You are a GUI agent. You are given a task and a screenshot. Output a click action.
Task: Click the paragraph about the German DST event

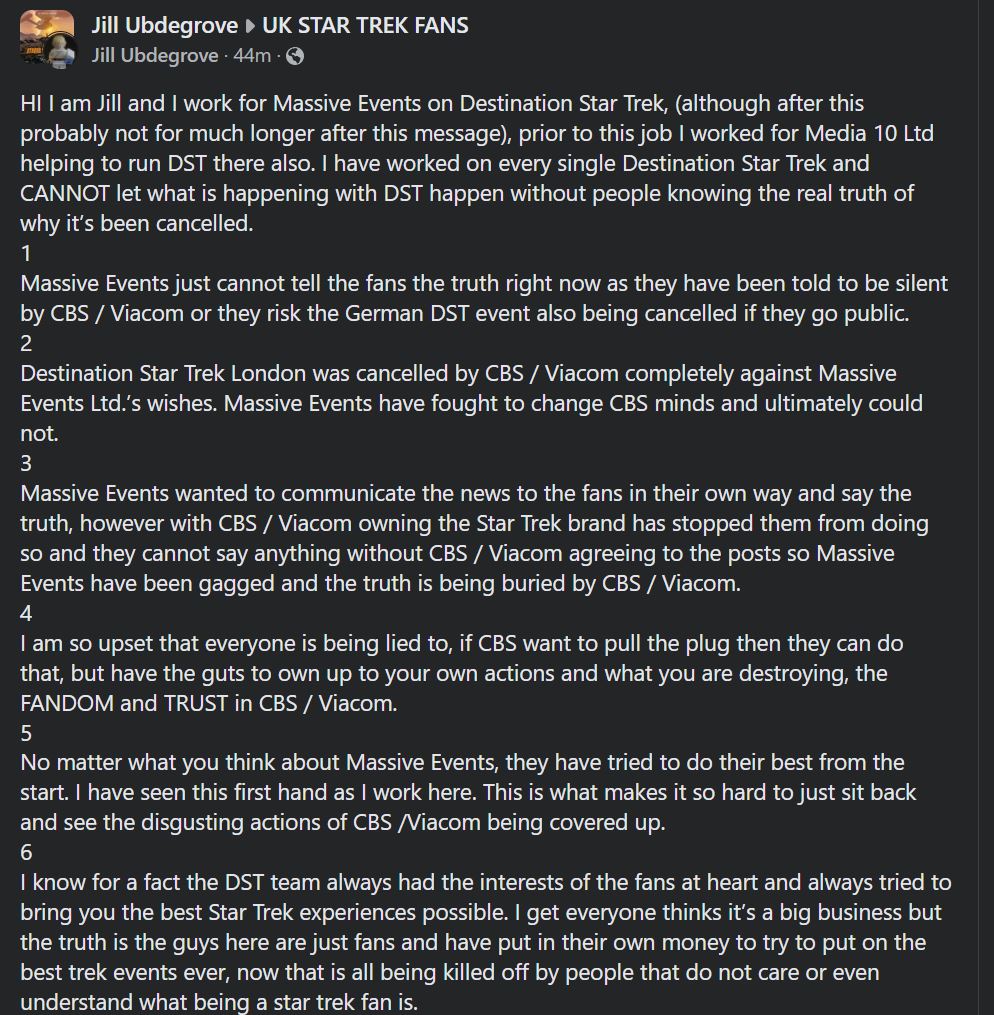[484, 298]
